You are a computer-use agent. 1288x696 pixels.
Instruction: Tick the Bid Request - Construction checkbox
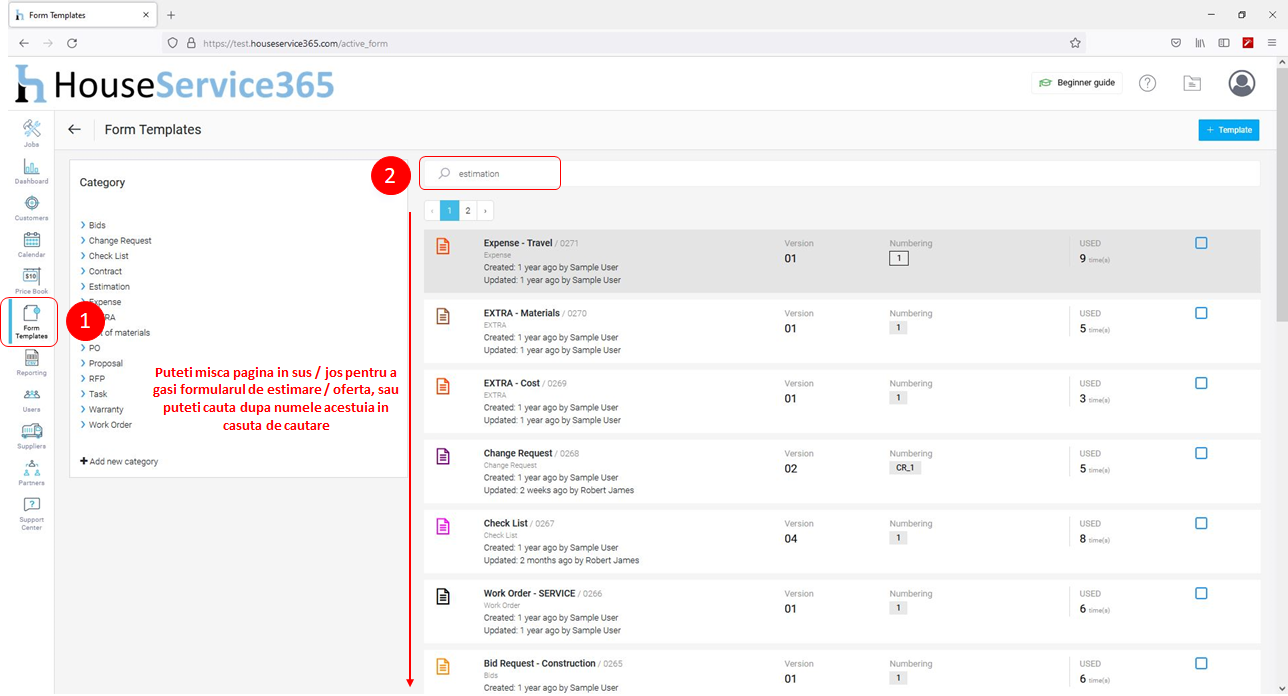pyautogui.click(x=1201, y=663)
